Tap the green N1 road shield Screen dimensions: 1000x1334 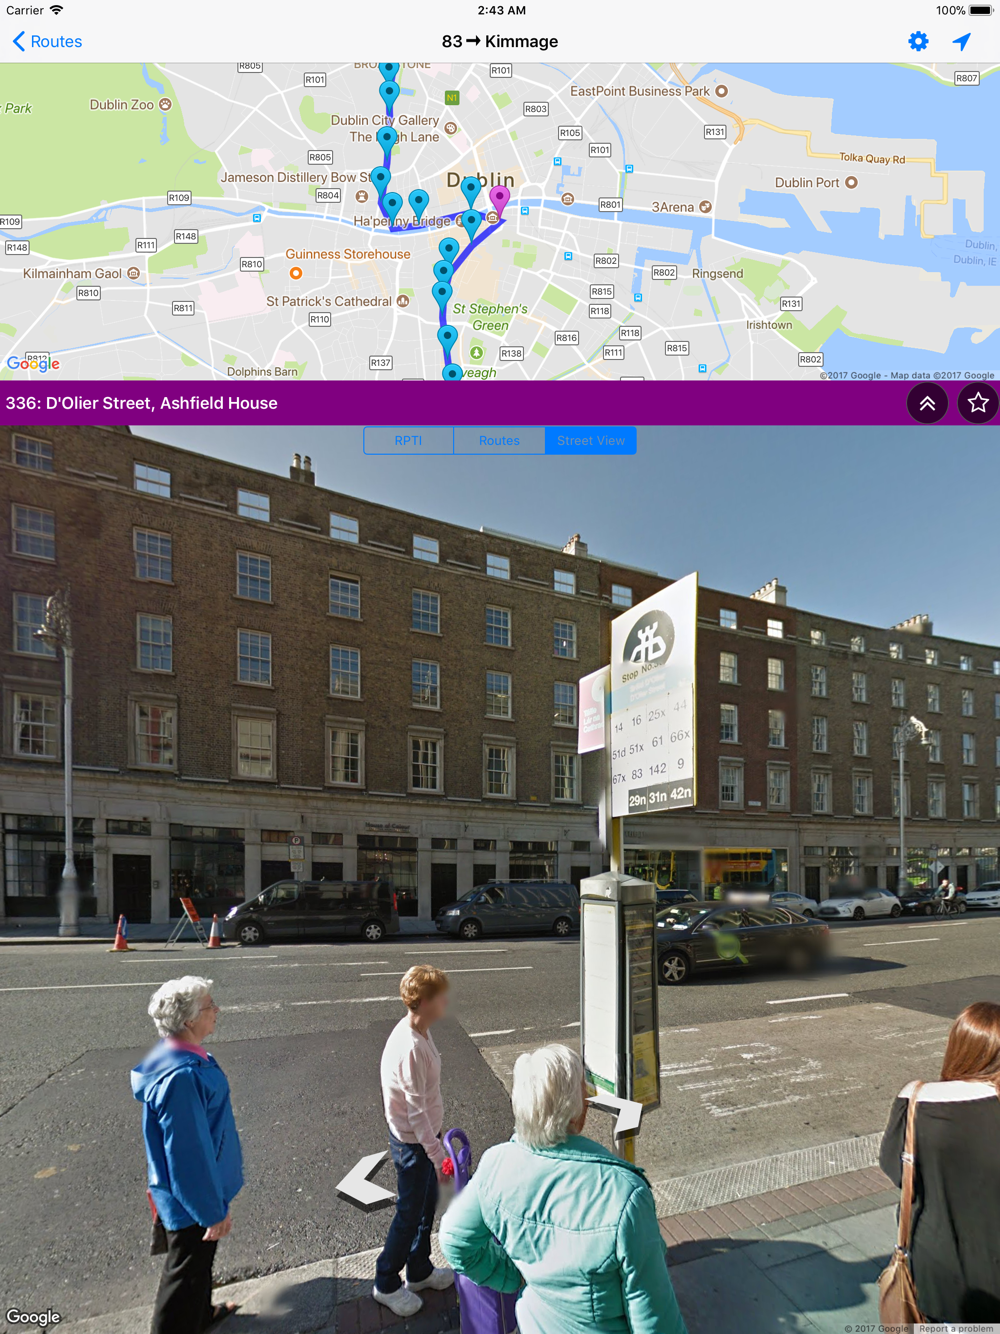tap(452, 98)
